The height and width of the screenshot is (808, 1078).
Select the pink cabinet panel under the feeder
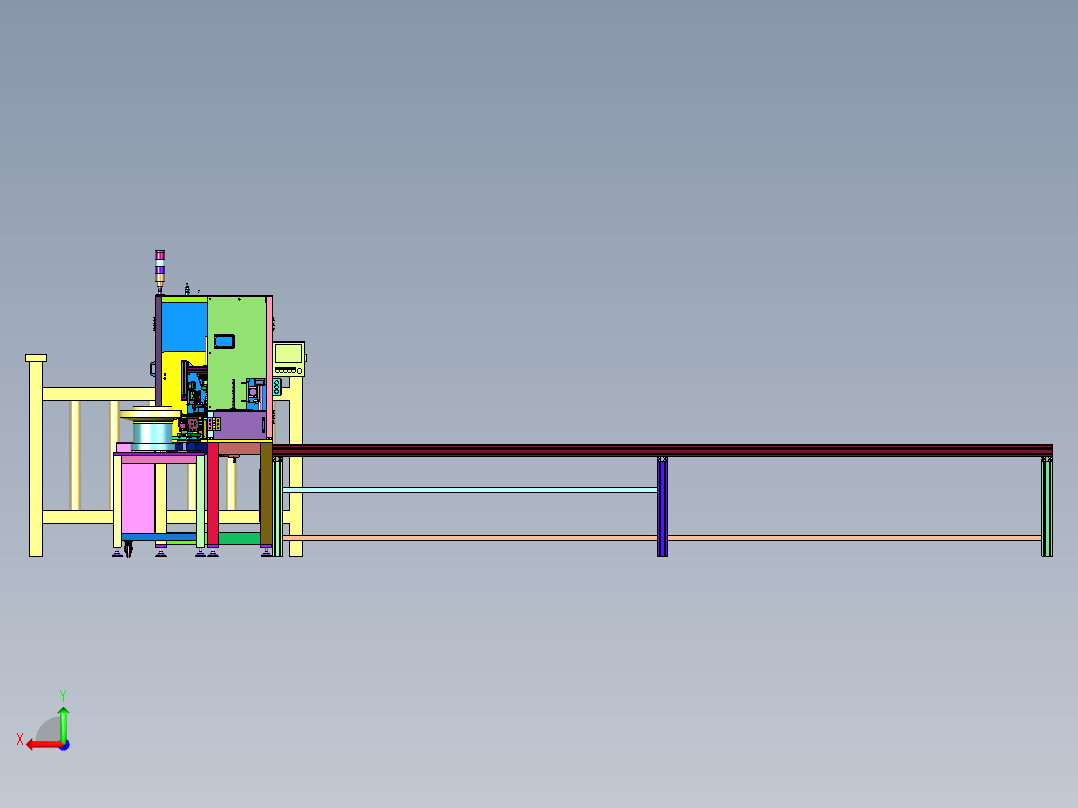tap(138, 499)
